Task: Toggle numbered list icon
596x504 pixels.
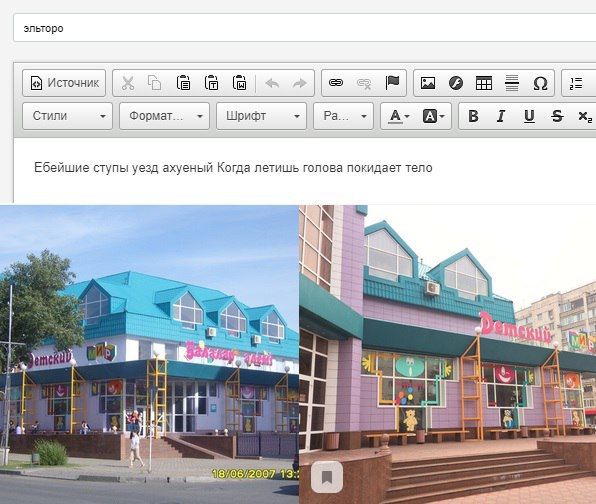Action: pos(576,83)
